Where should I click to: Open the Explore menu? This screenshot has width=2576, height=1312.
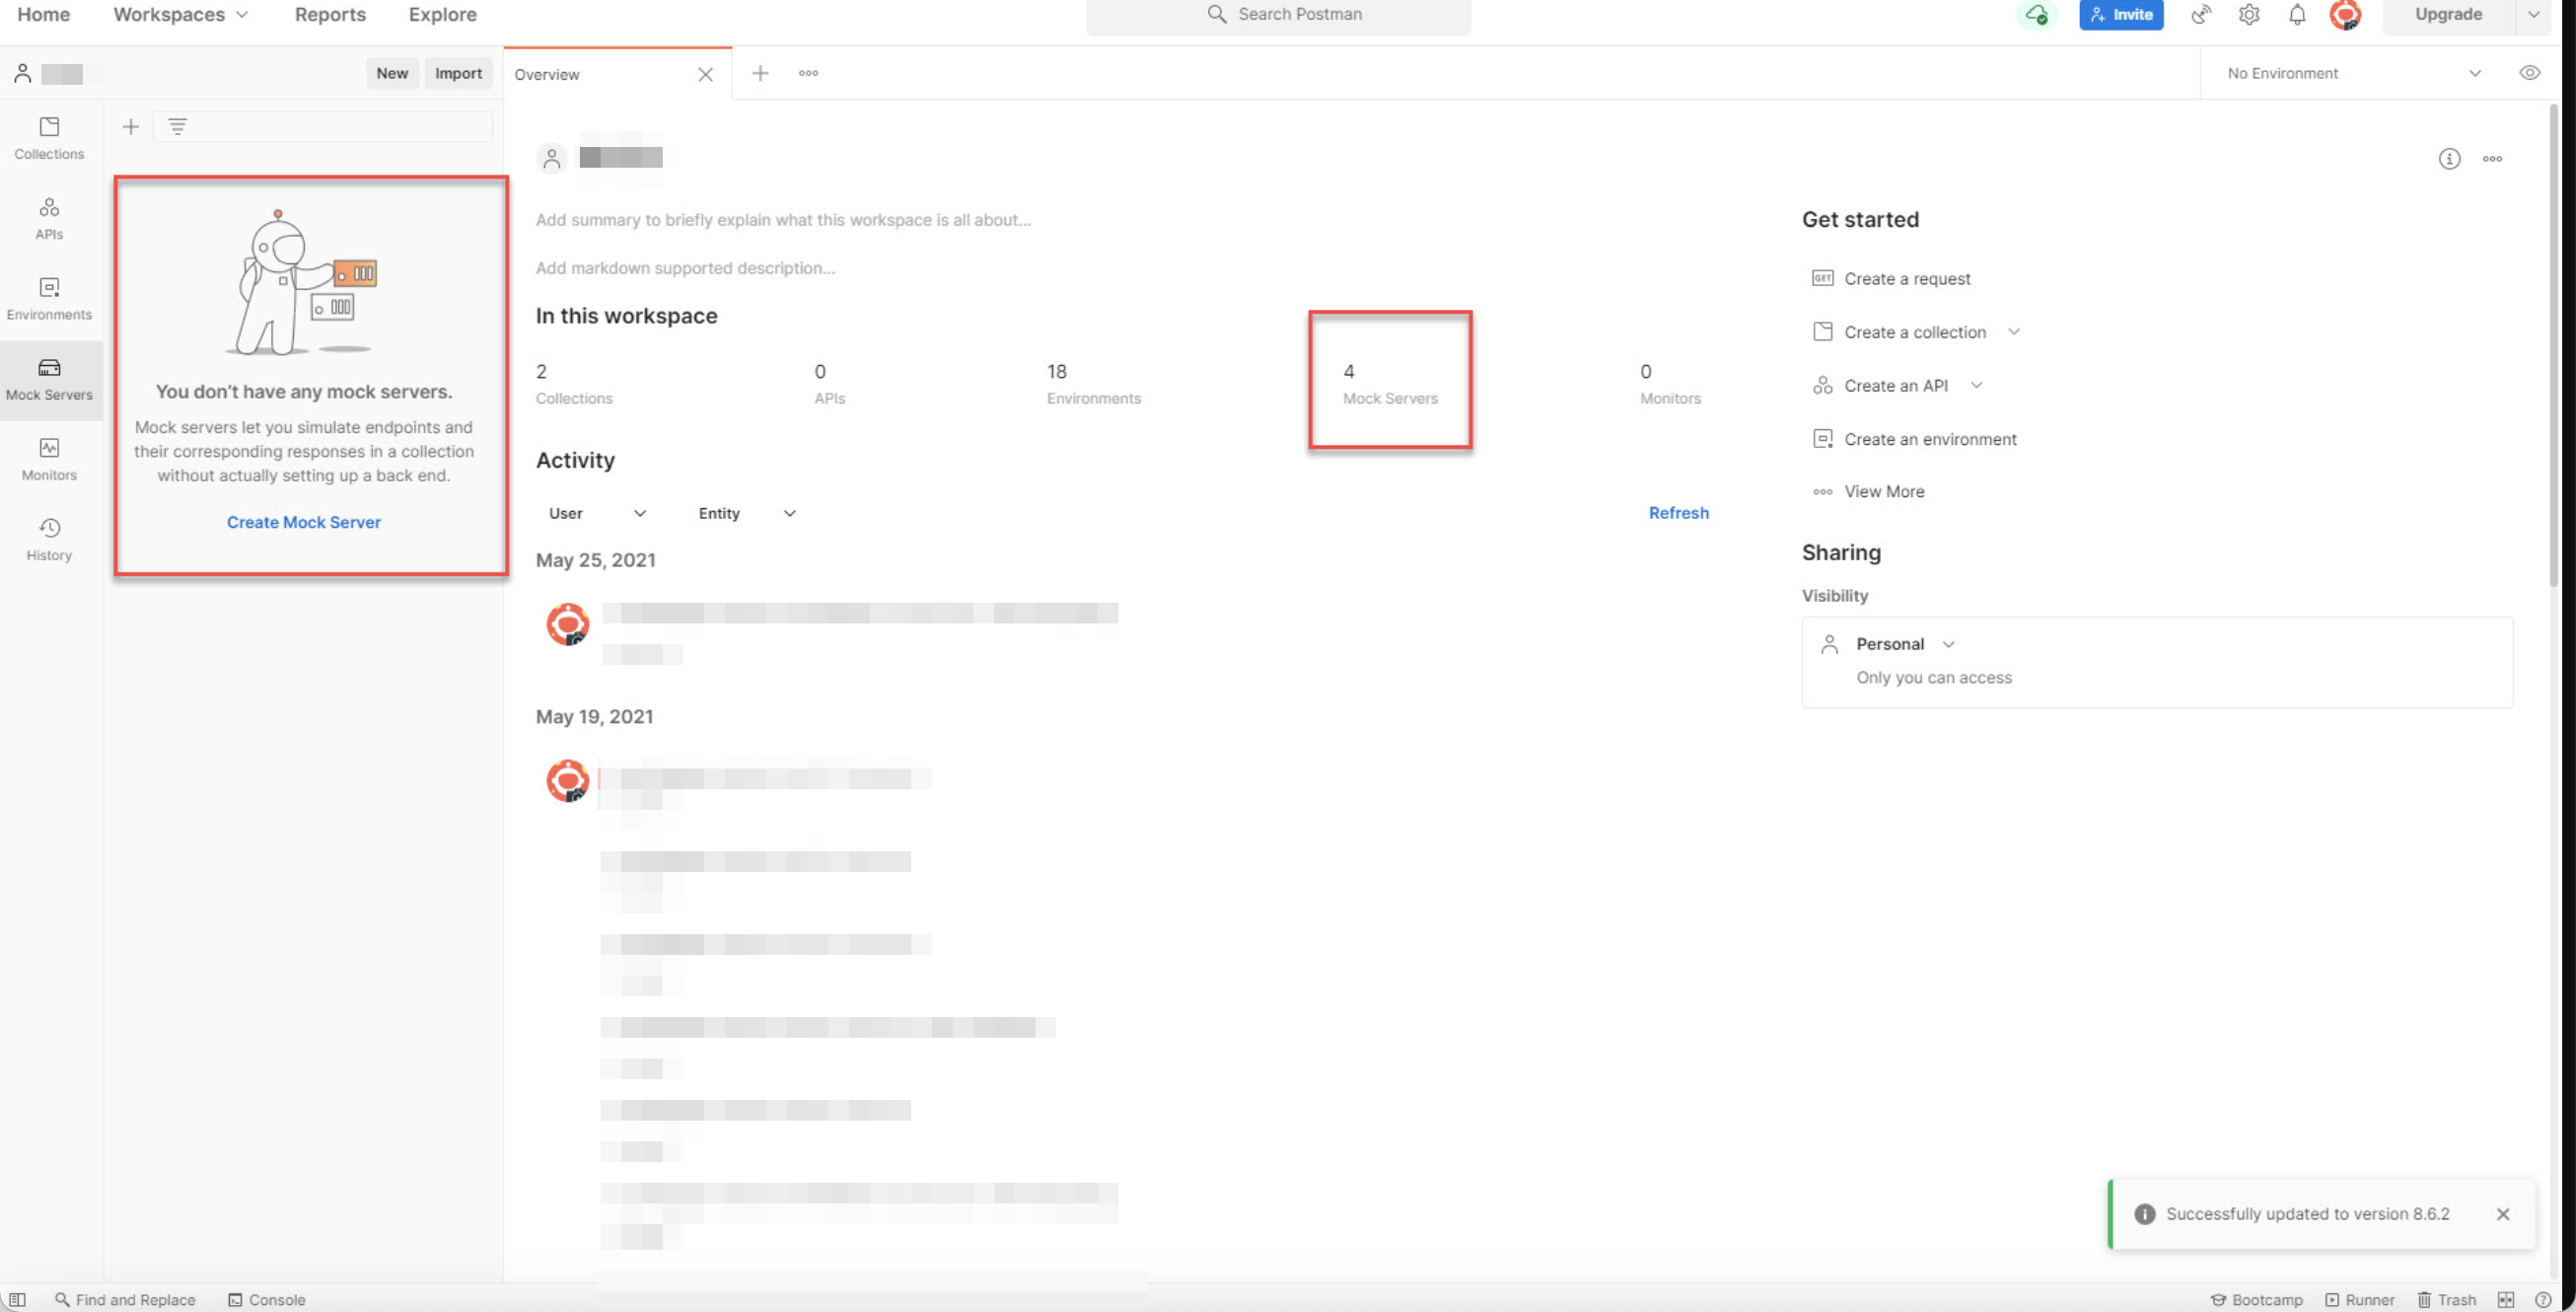point(441,14)
